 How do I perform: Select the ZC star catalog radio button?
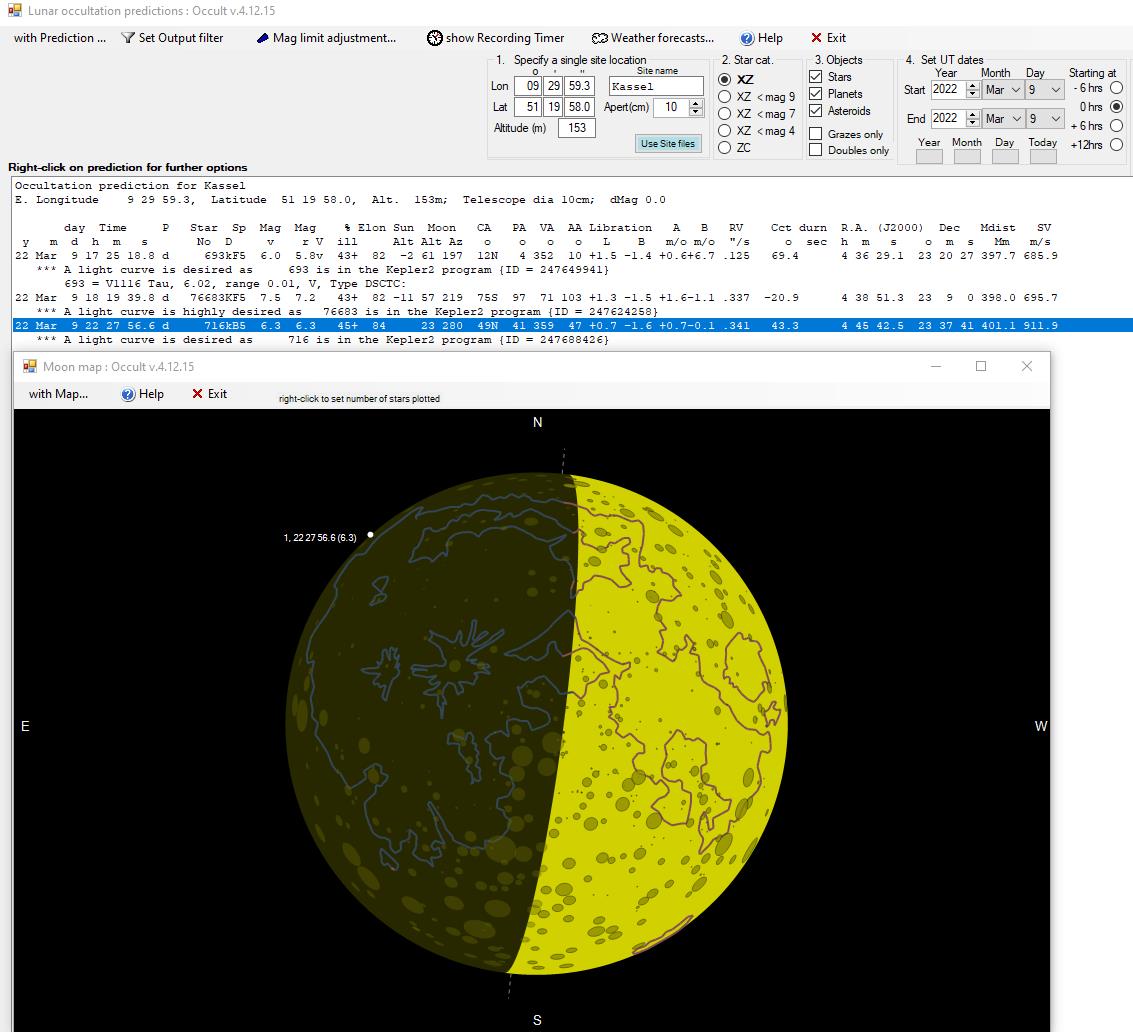tap(725, 148)
